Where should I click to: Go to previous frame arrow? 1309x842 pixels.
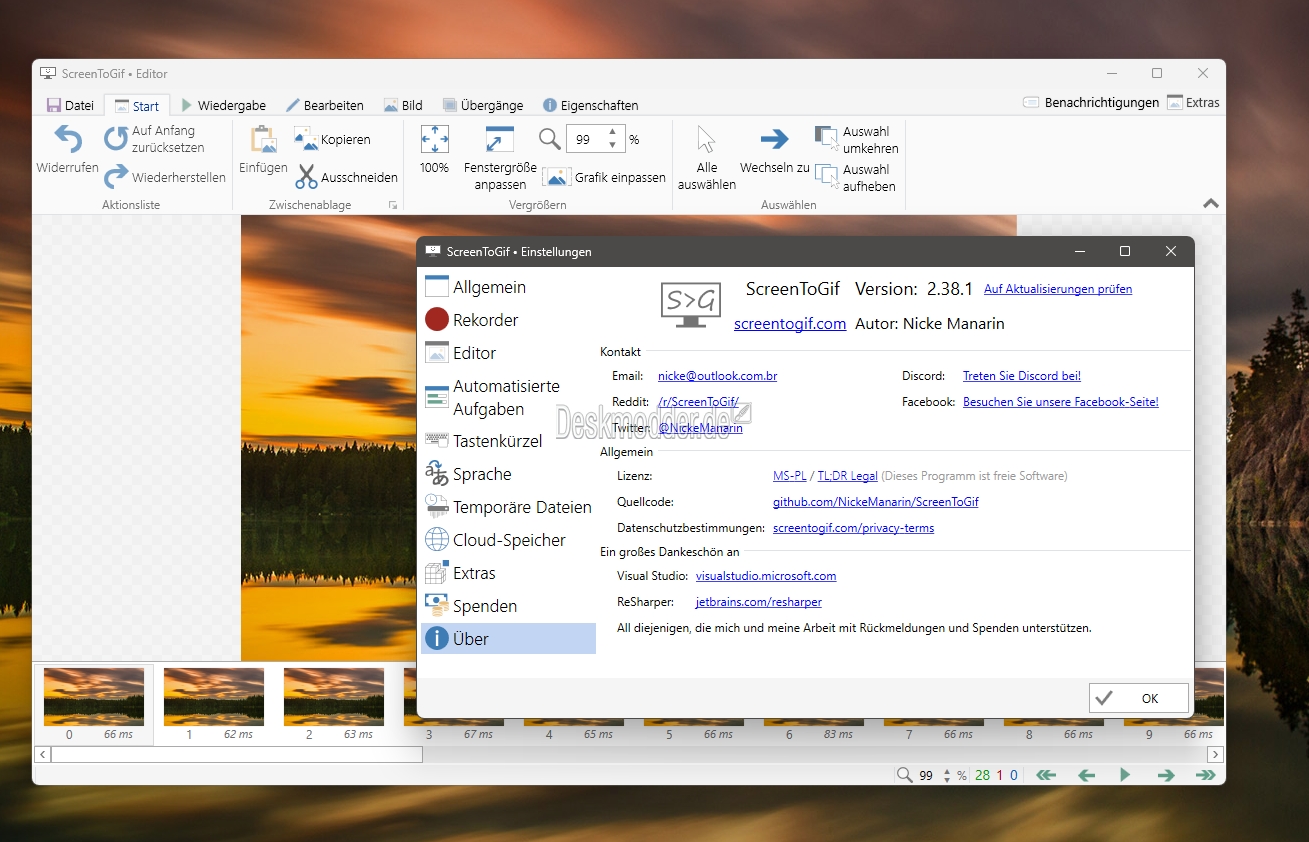click(x=1086, y=775)
